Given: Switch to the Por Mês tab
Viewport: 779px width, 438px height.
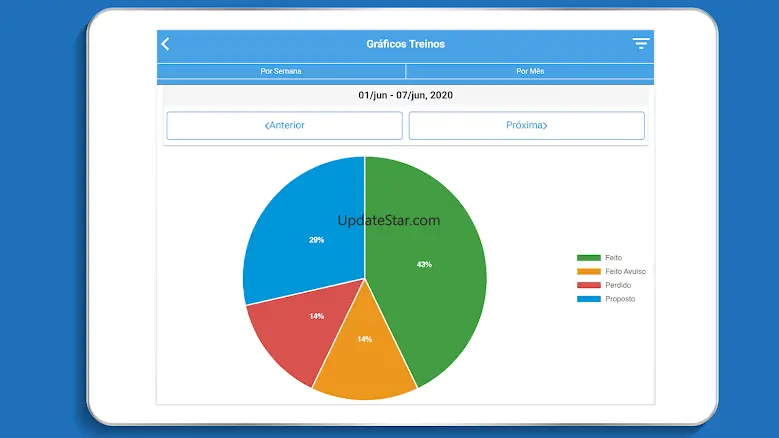Looking at the screenshot, I should [x=529, y=72].
